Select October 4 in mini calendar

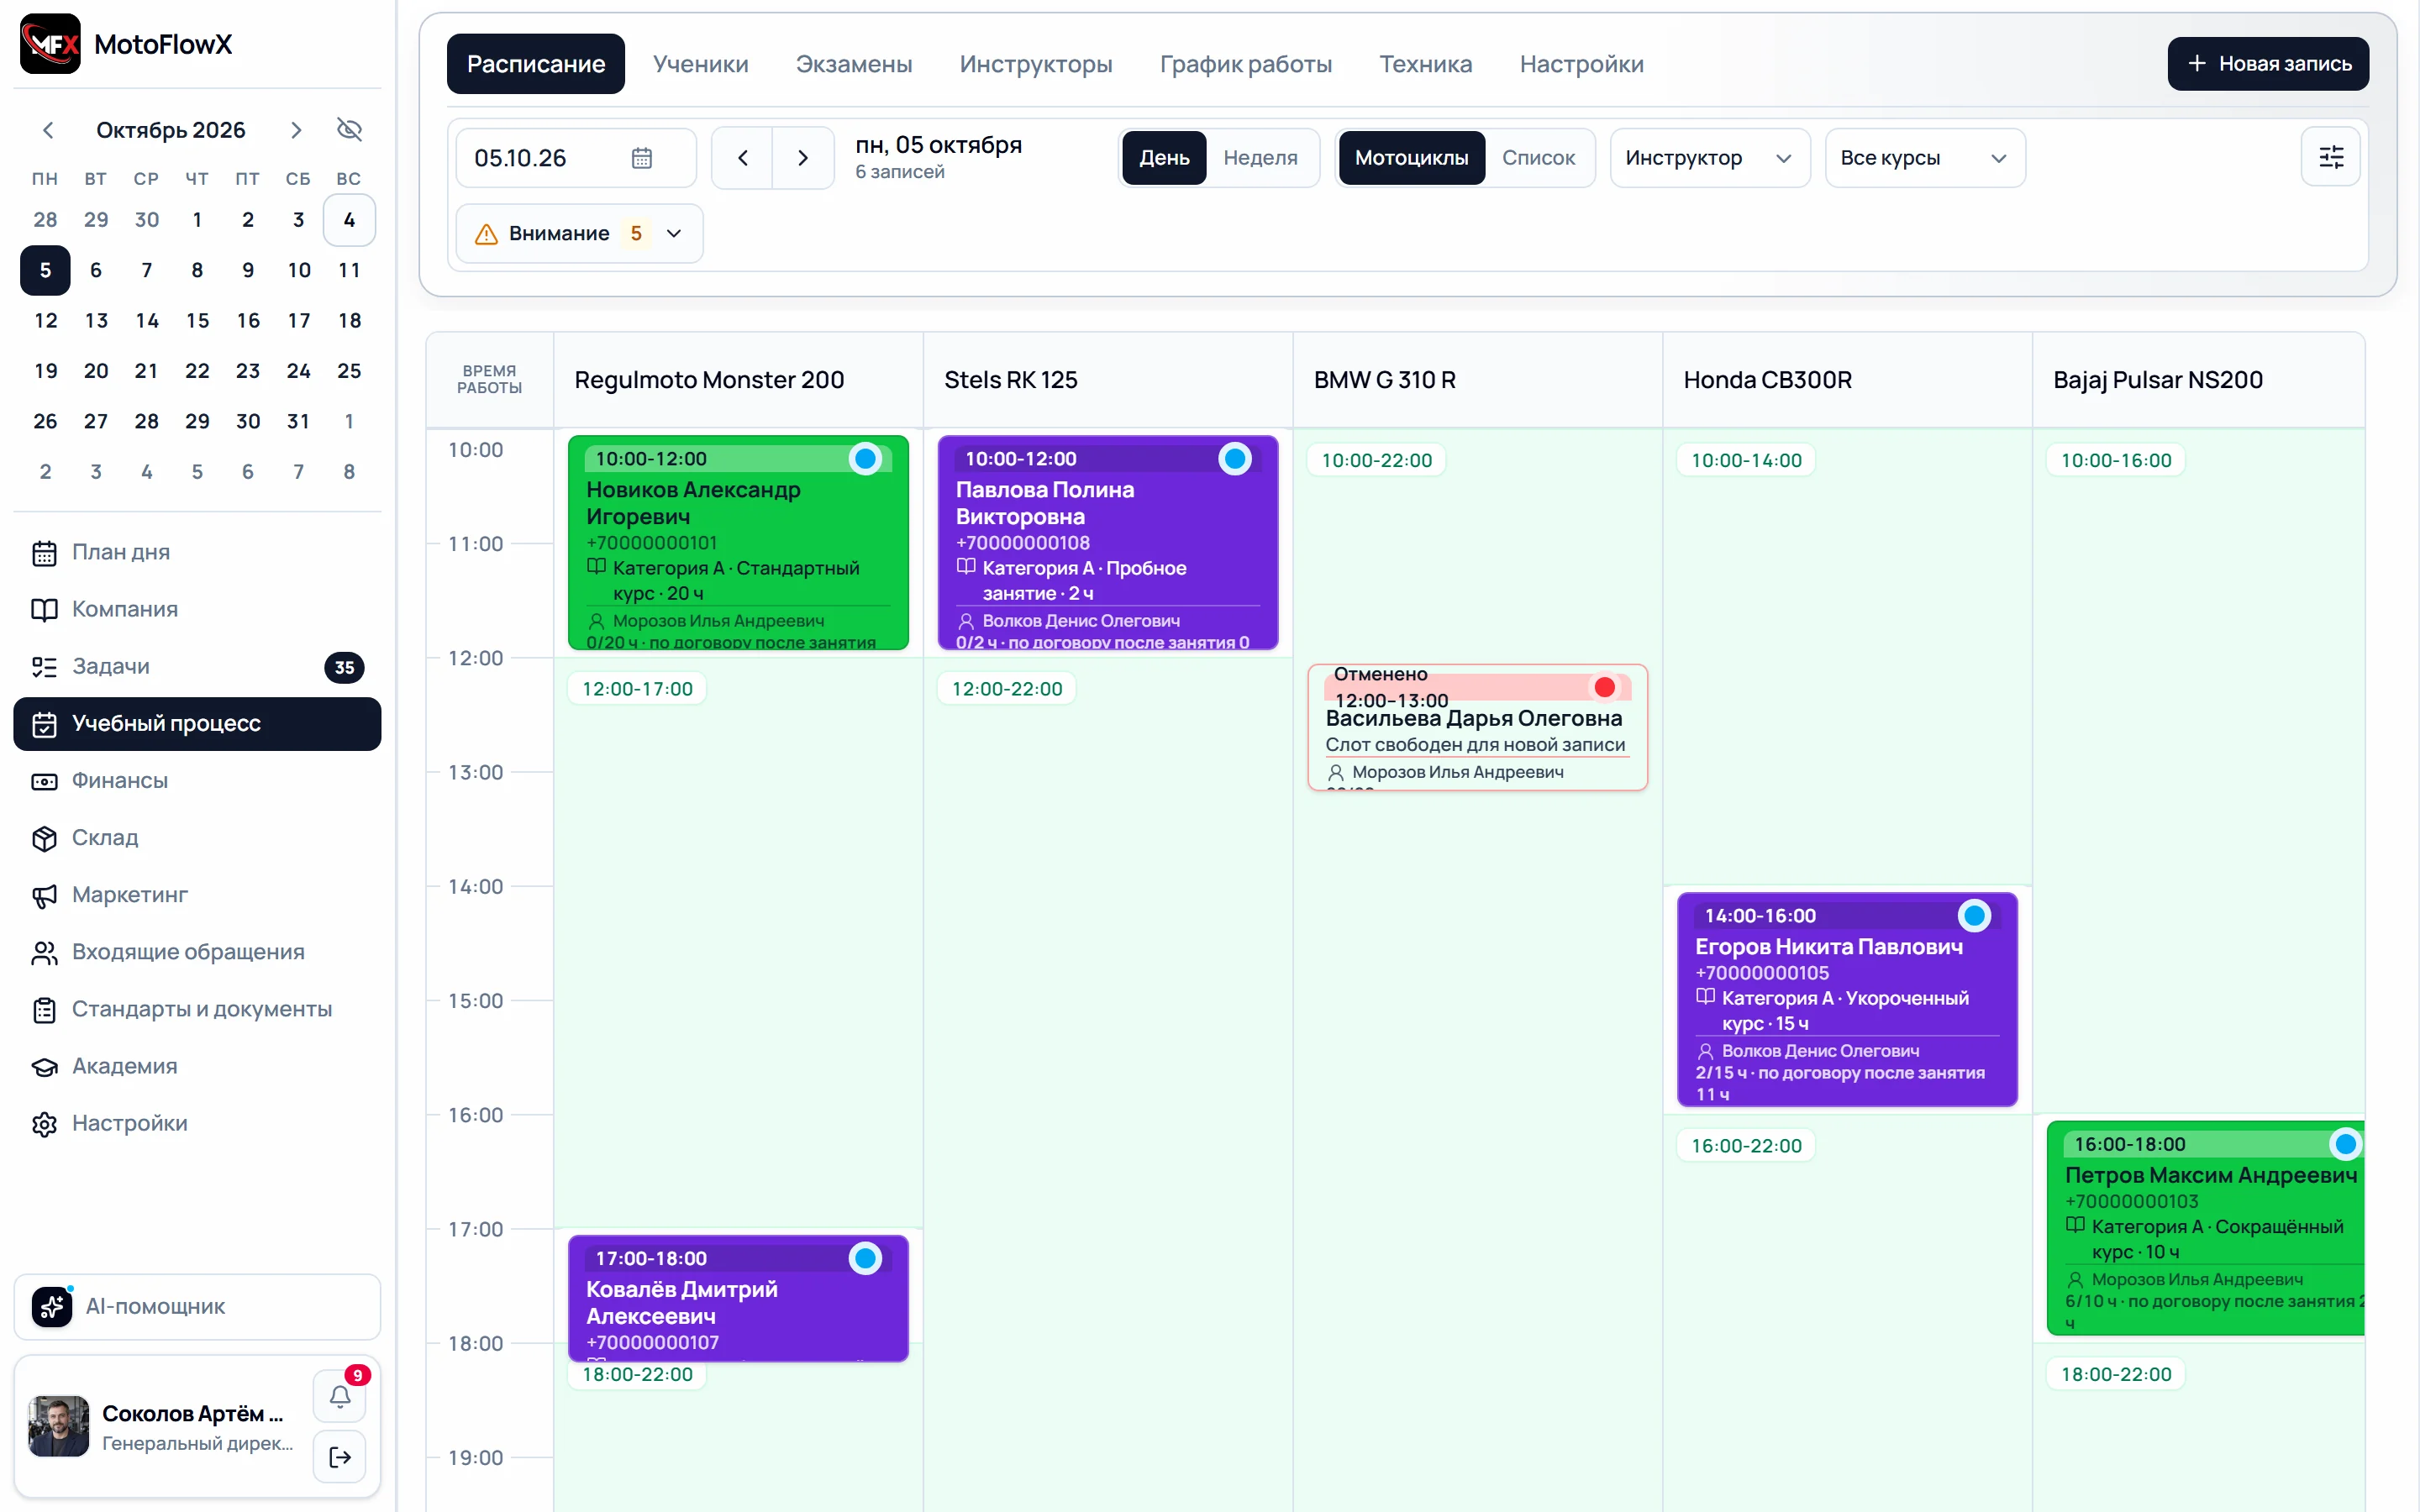click(x=349, y=220)
